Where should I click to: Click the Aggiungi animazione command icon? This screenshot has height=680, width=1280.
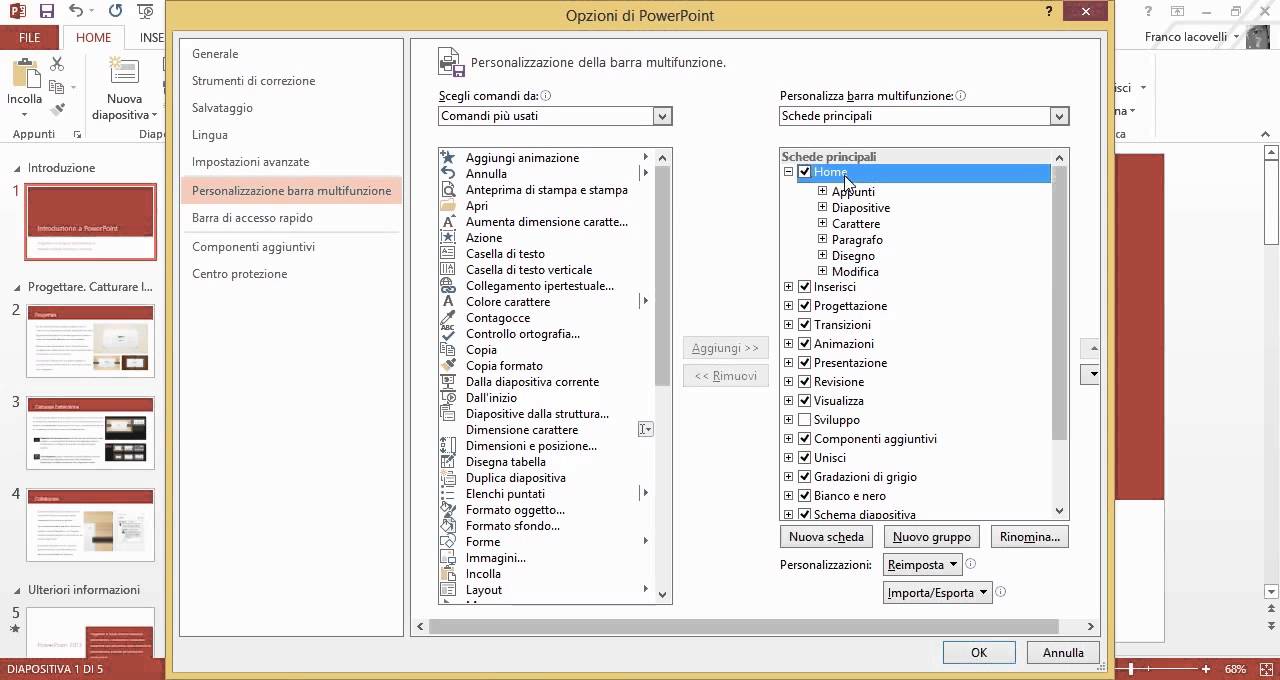pos(448,158)
